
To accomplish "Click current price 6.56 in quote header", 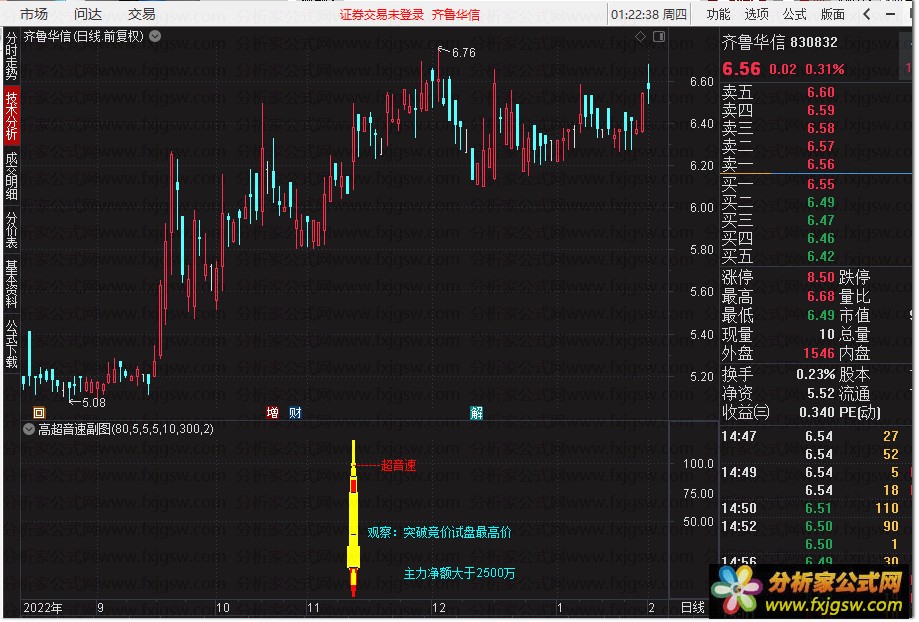I will tap(741, 69).
